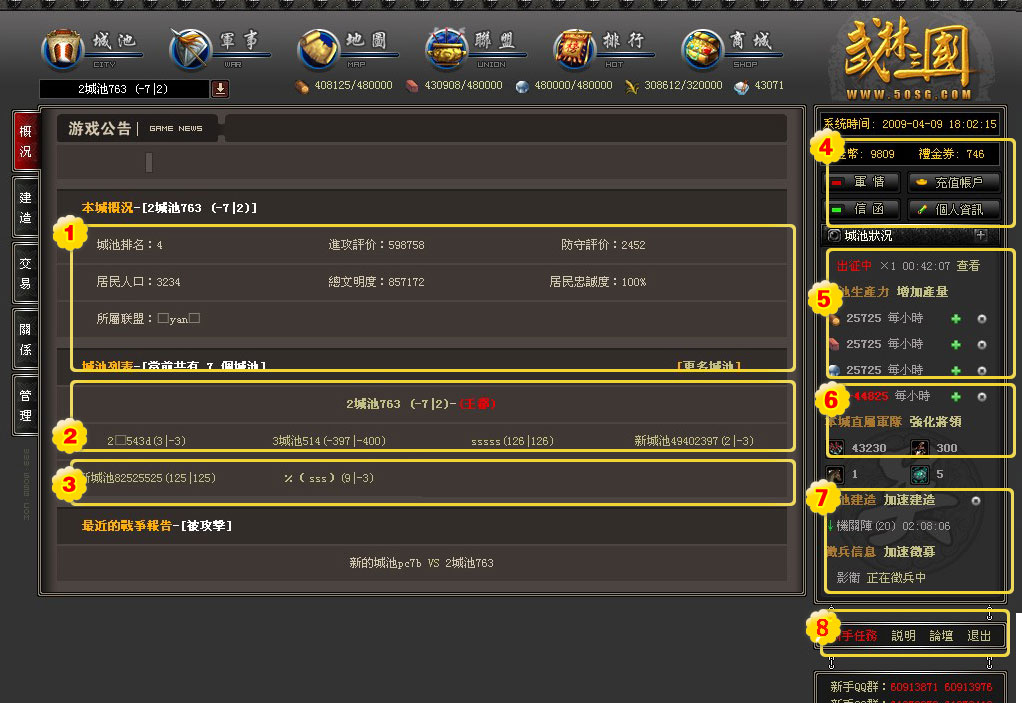This screenshot has width=1022, height=703.
Task: Click green plus on the -44825 row
Action: click(956, 397)
